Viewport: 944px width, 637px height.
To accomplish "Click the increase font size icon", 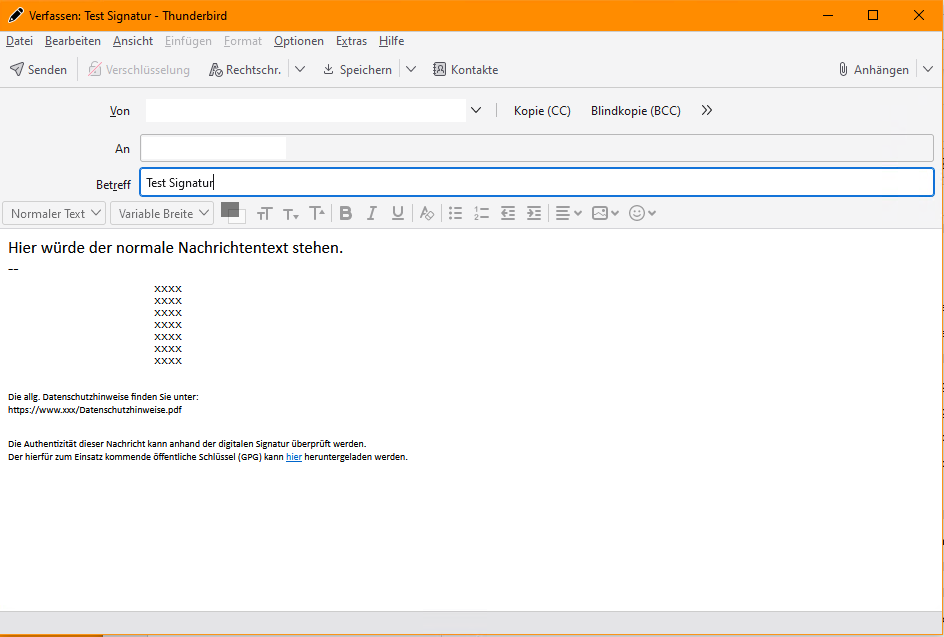I will tap(317, 213).
